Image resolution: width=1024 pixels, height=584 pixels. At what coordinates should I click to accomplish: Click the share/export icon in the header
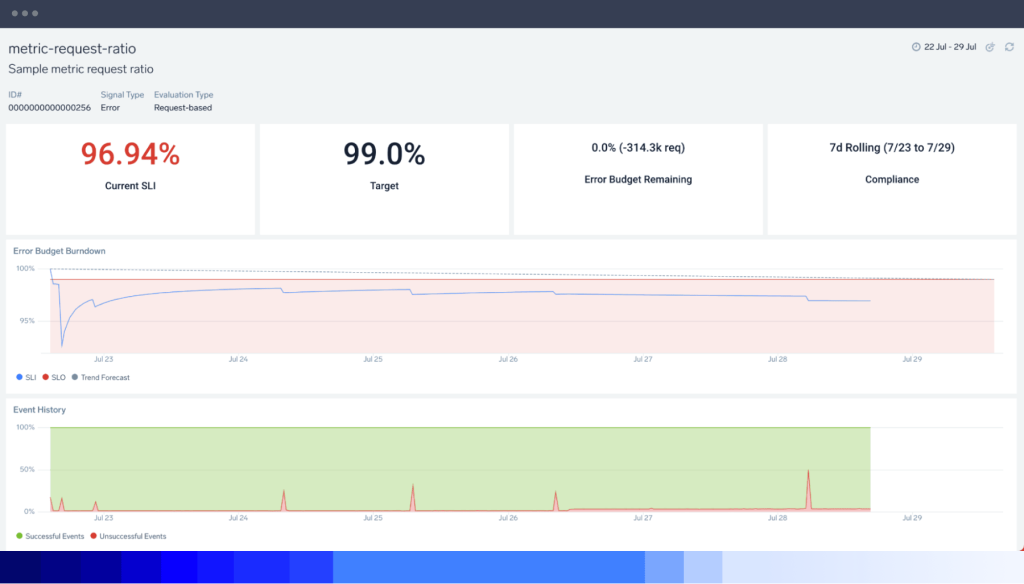point(990,47)
